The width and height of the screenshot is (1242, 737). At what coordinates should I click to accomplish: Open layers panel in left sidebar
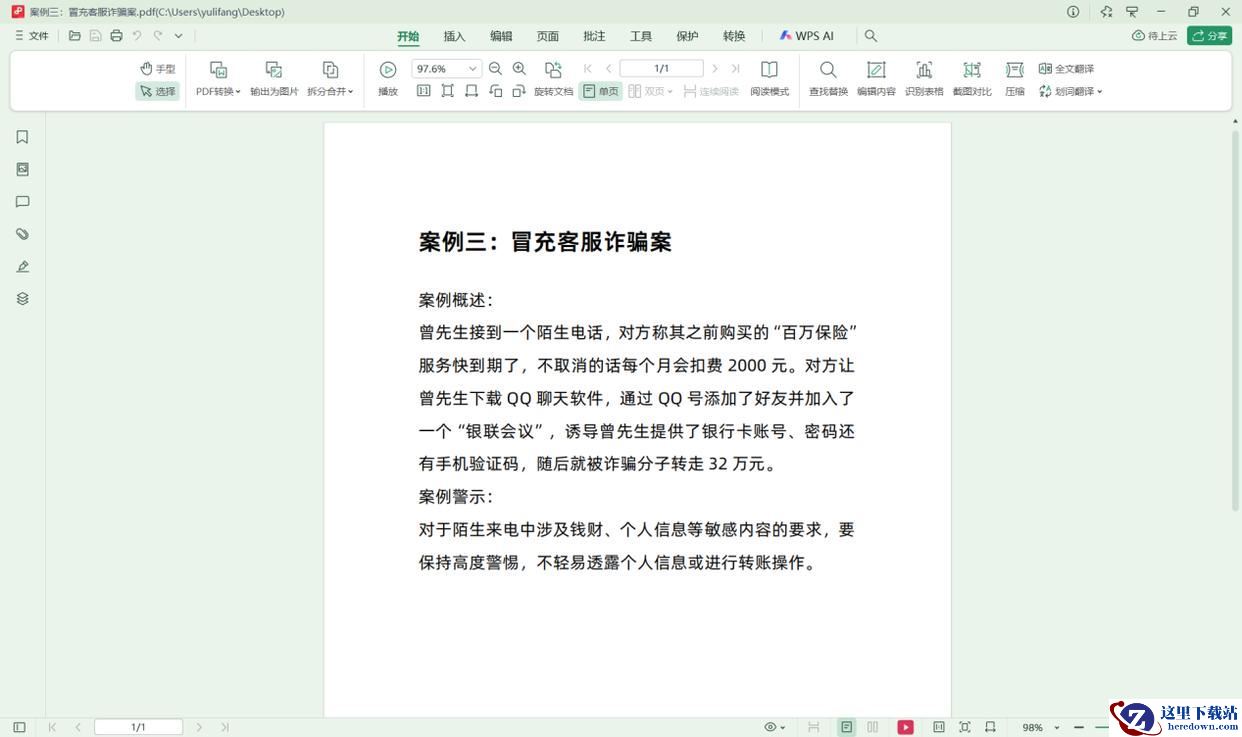[x=22, y=298]
